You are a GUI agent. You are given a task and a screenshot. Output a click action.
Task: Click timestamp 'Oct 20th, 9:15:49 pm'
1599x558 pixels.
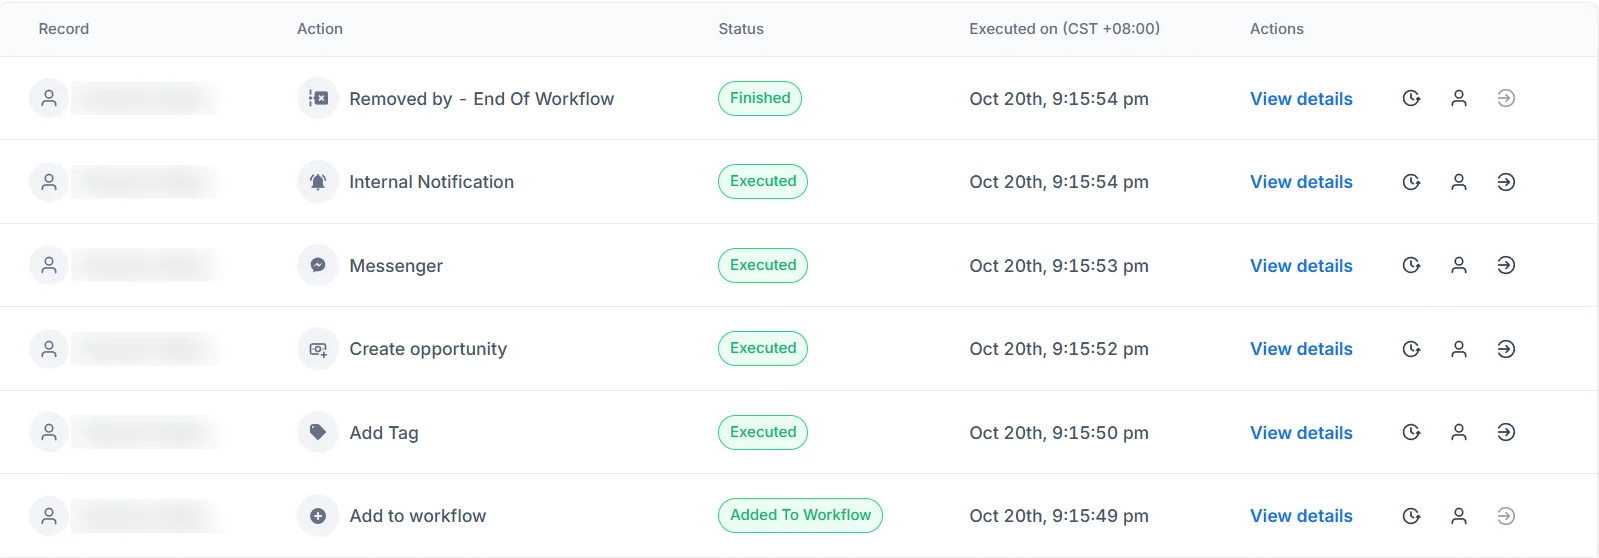pos(1059,516)
